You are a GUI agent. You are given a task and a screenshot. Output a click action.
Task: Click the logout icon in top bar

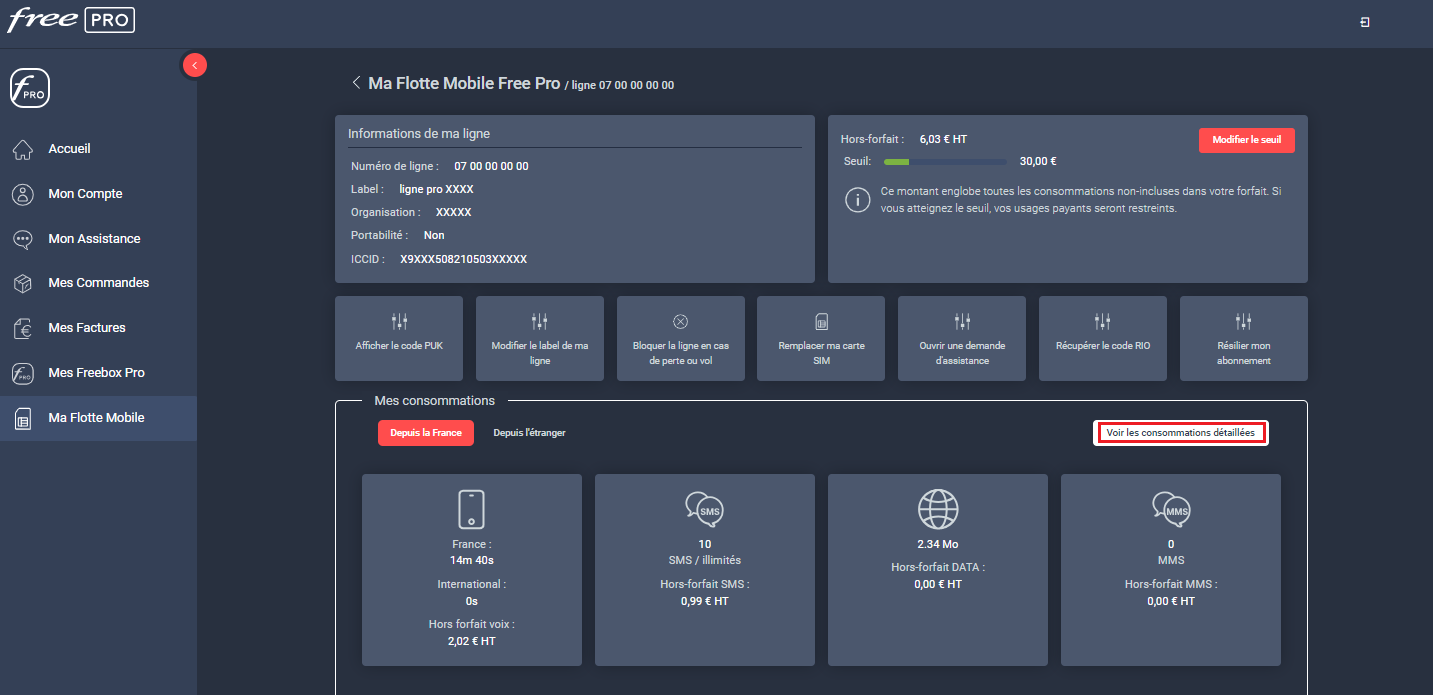tap(1365, 22)
